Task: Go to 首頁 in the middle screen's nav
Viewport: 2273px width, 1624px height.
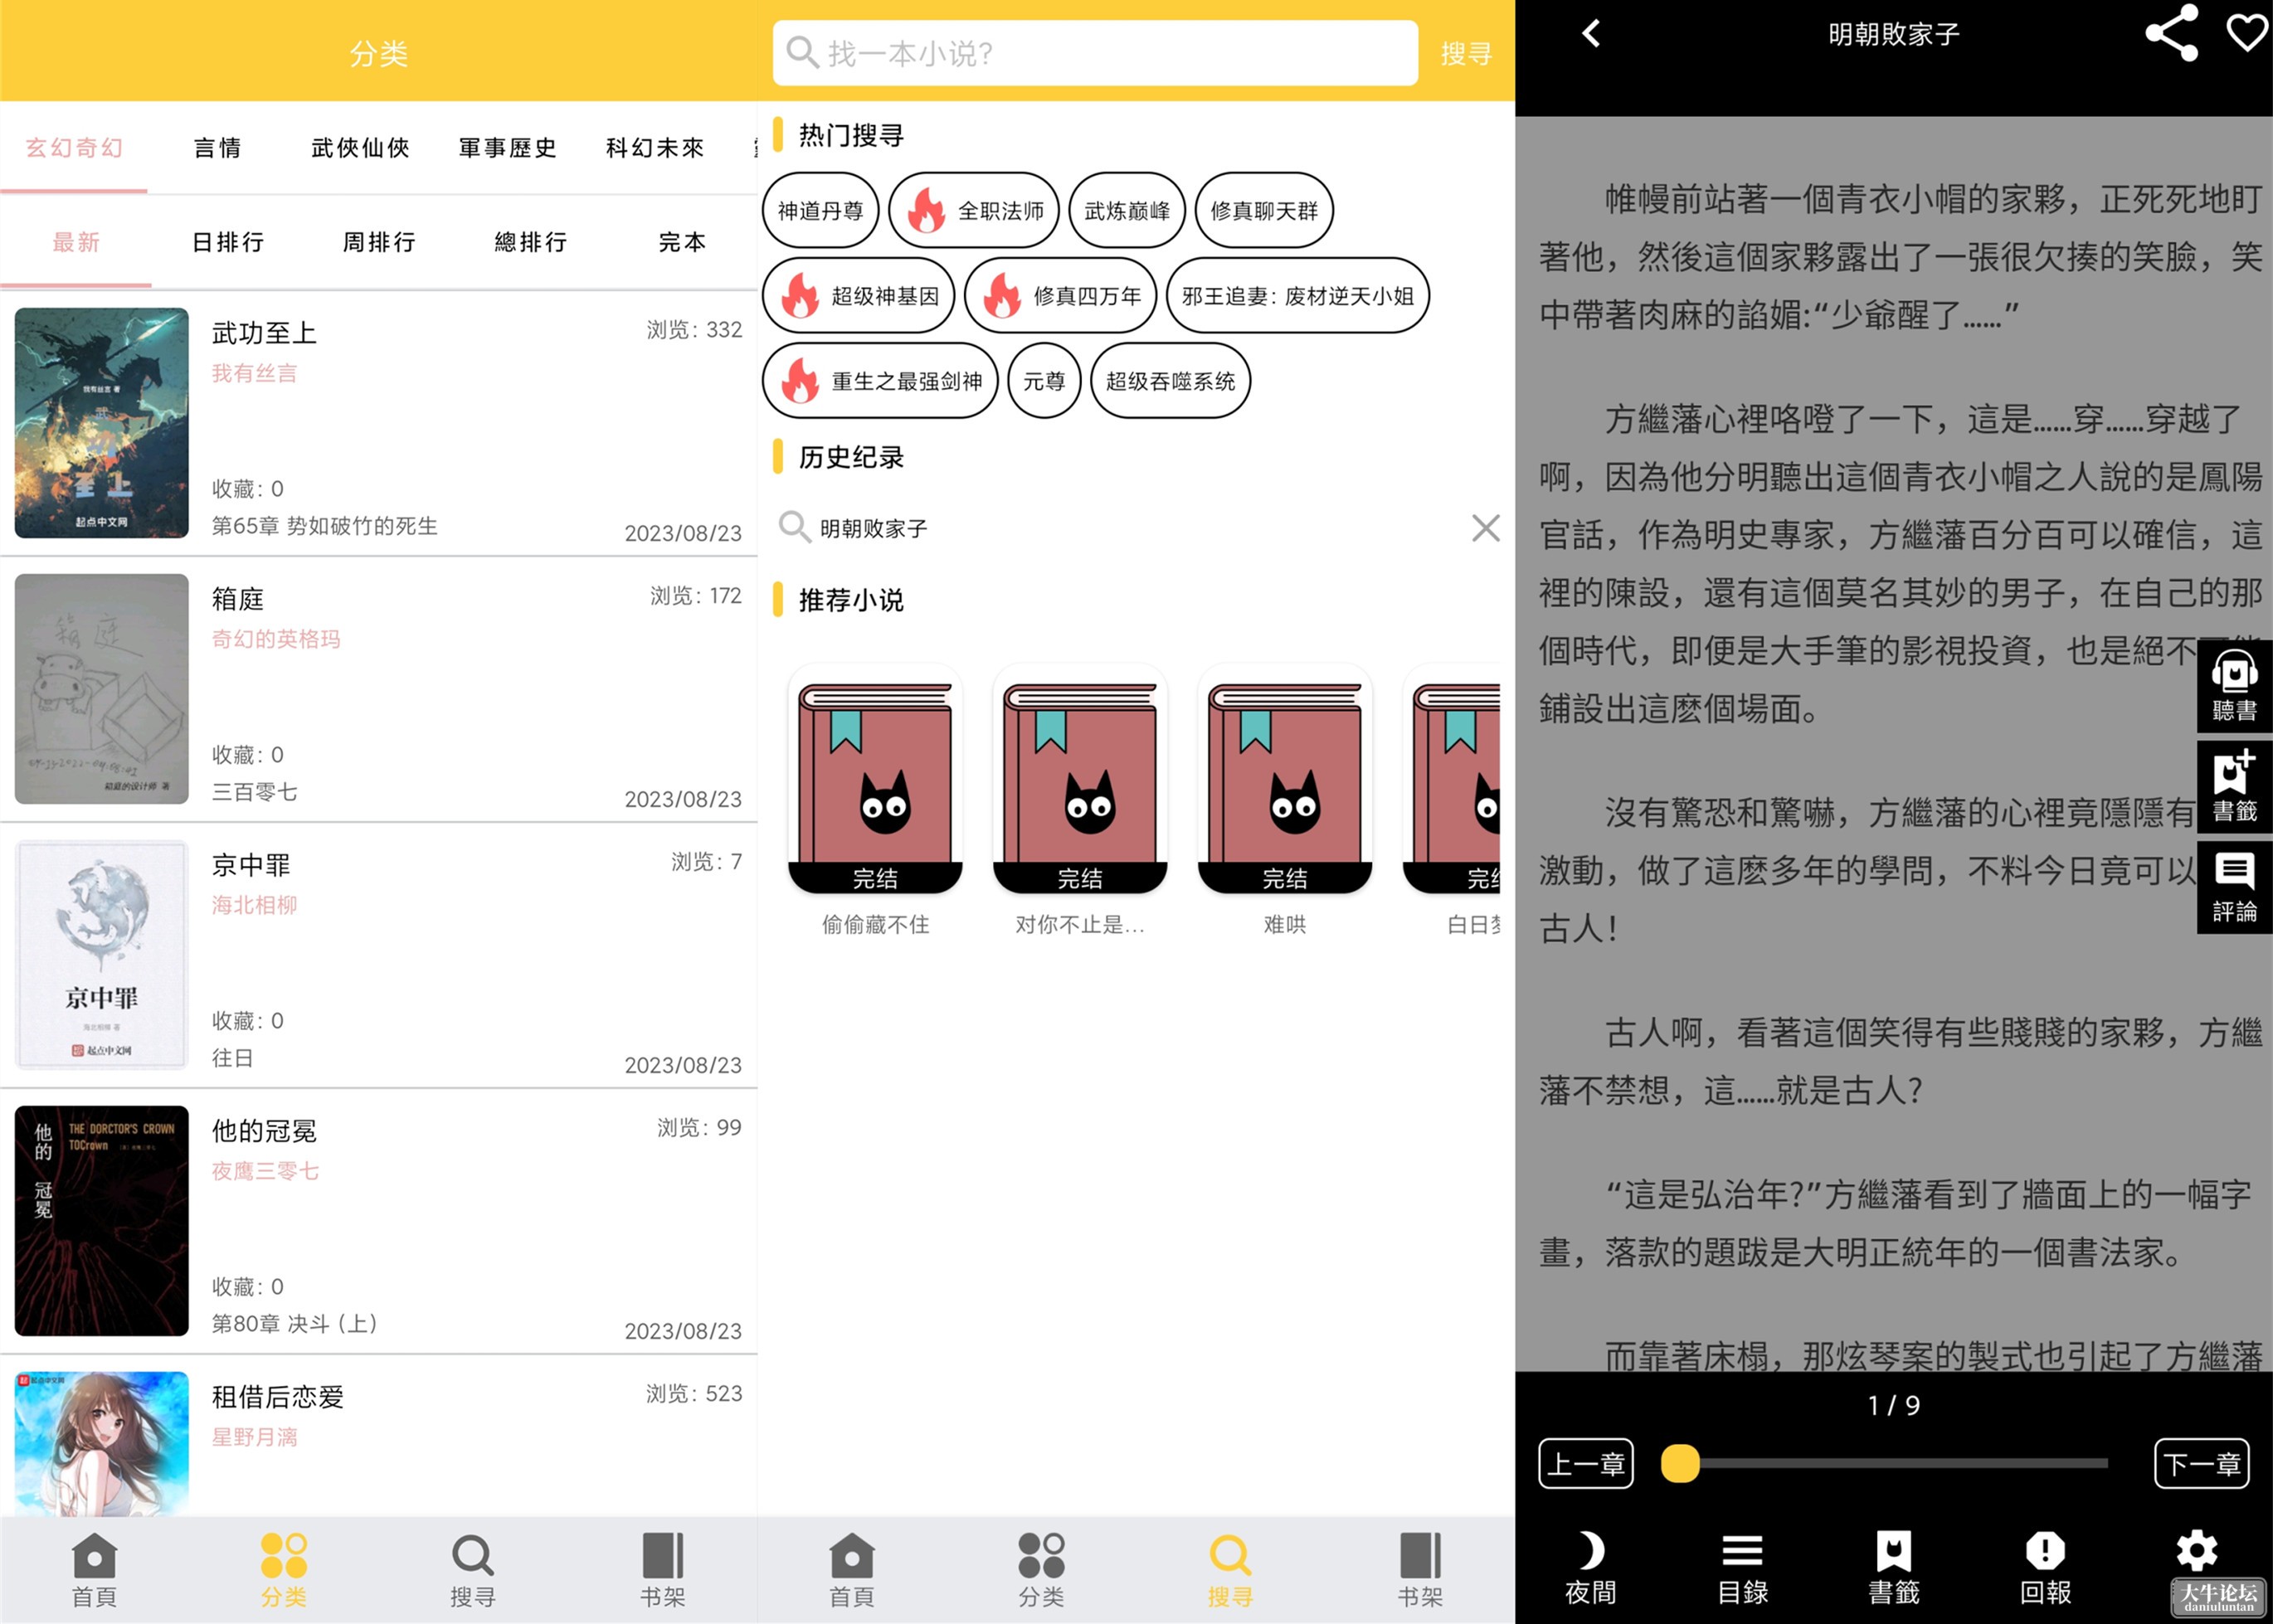Action: pos(852,1570)
